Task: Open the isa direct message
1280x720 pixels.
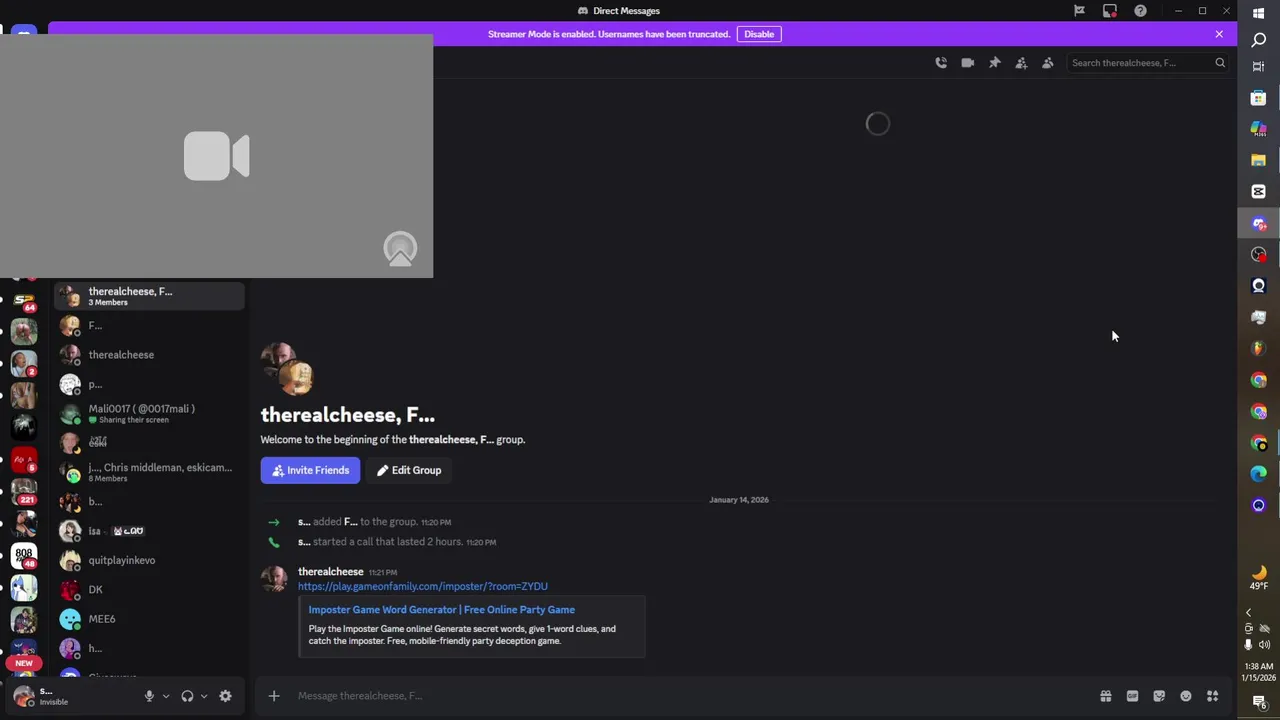Action: tap(149, 531)
